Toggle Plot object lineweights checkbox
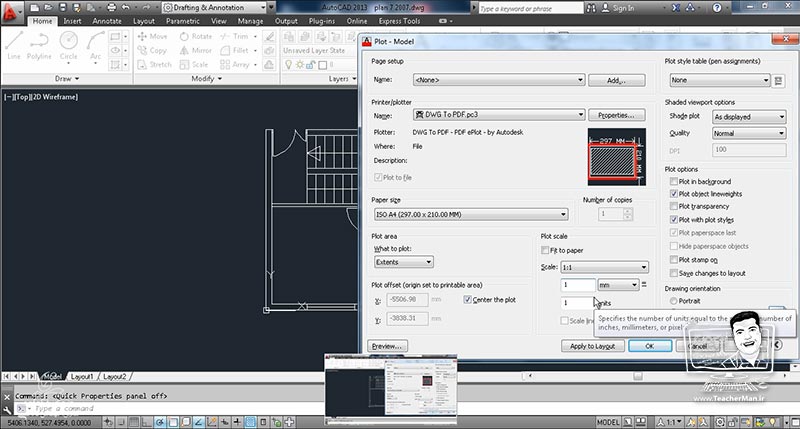 coord(673,194)
